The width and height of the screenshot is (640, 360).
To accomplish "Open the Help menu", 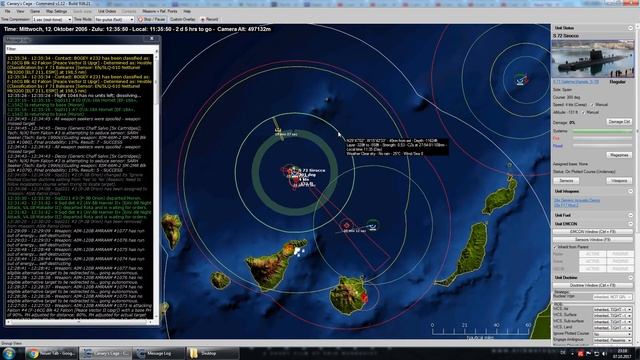I will pyautogui.click(x=187, y=11).
